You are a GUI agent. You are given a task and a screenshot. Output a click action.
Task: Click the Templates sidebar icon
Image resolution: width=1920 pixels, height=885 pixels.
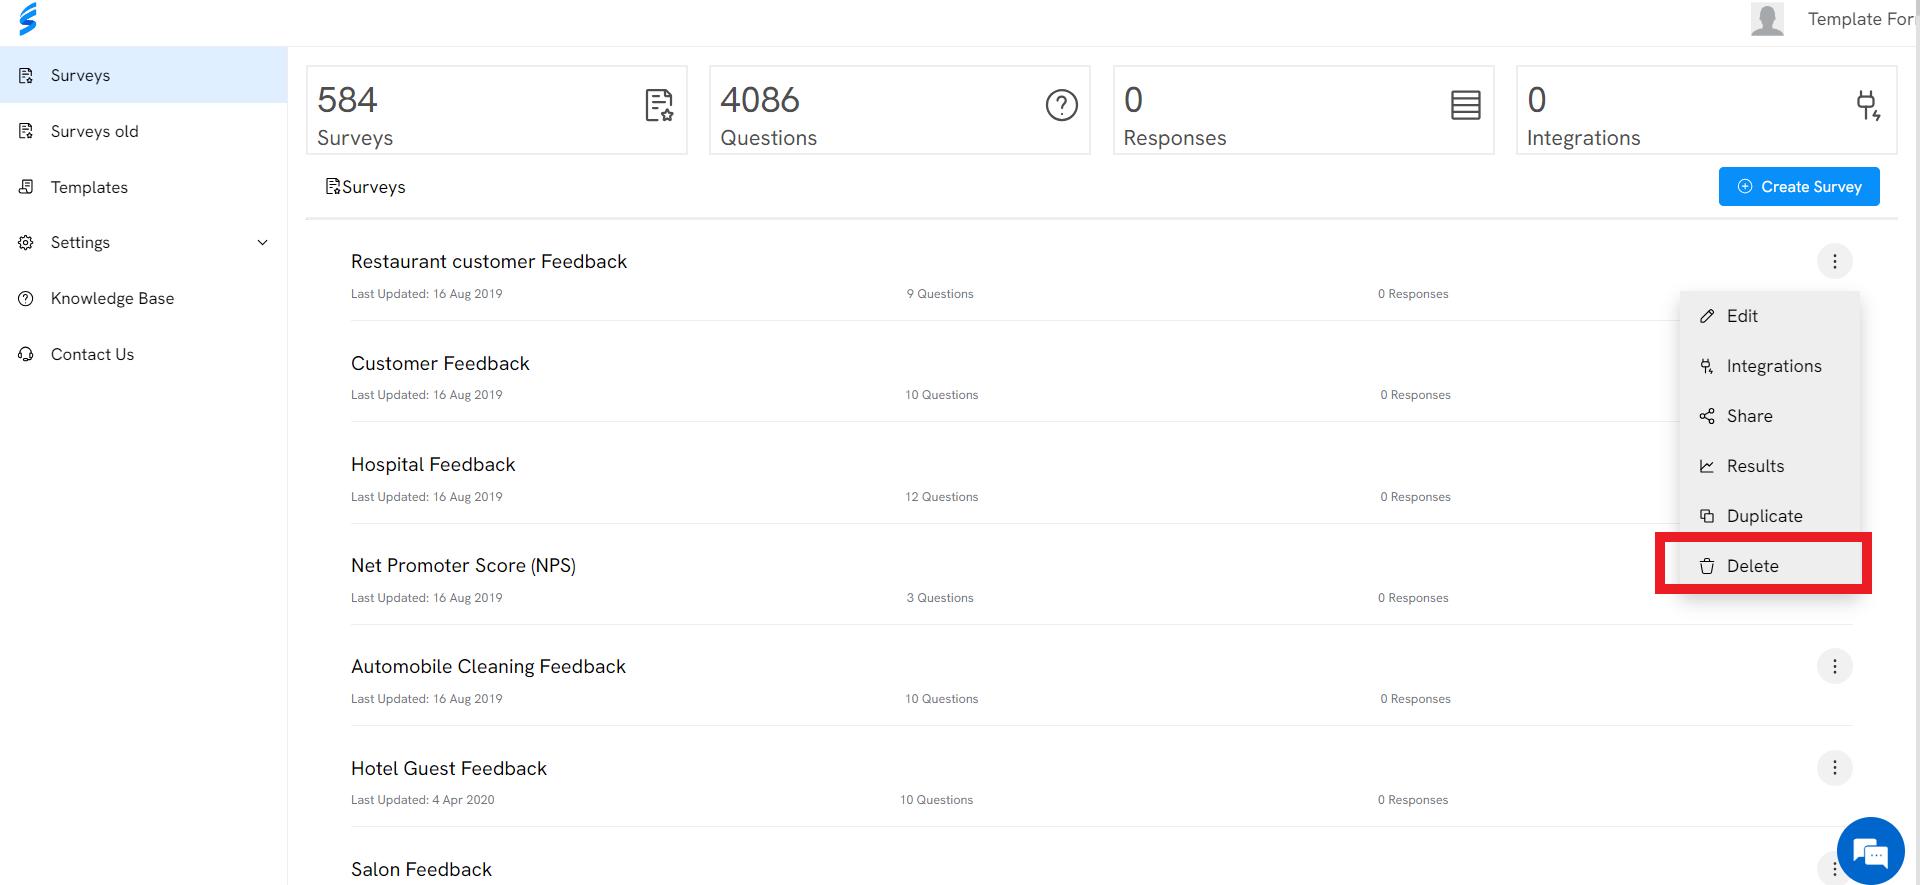(26, 187)
